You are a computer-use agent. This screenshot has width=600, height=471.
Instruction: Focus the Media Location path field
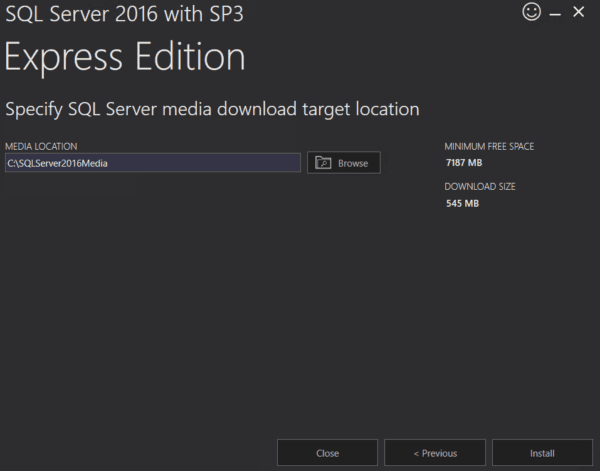click(153, 163)
